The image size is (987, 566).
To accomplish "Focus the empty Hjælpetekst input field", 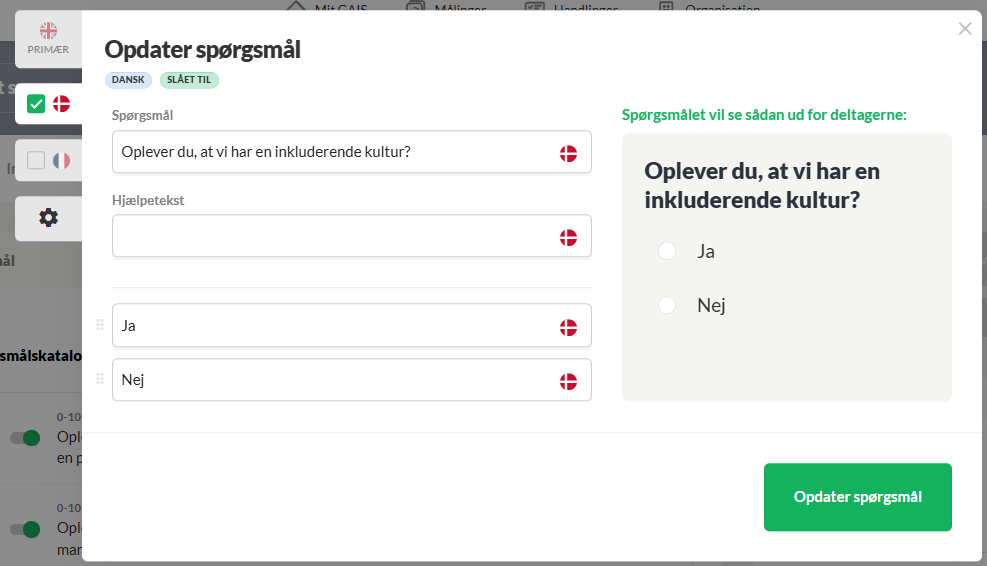I will [x=352, y=235].
